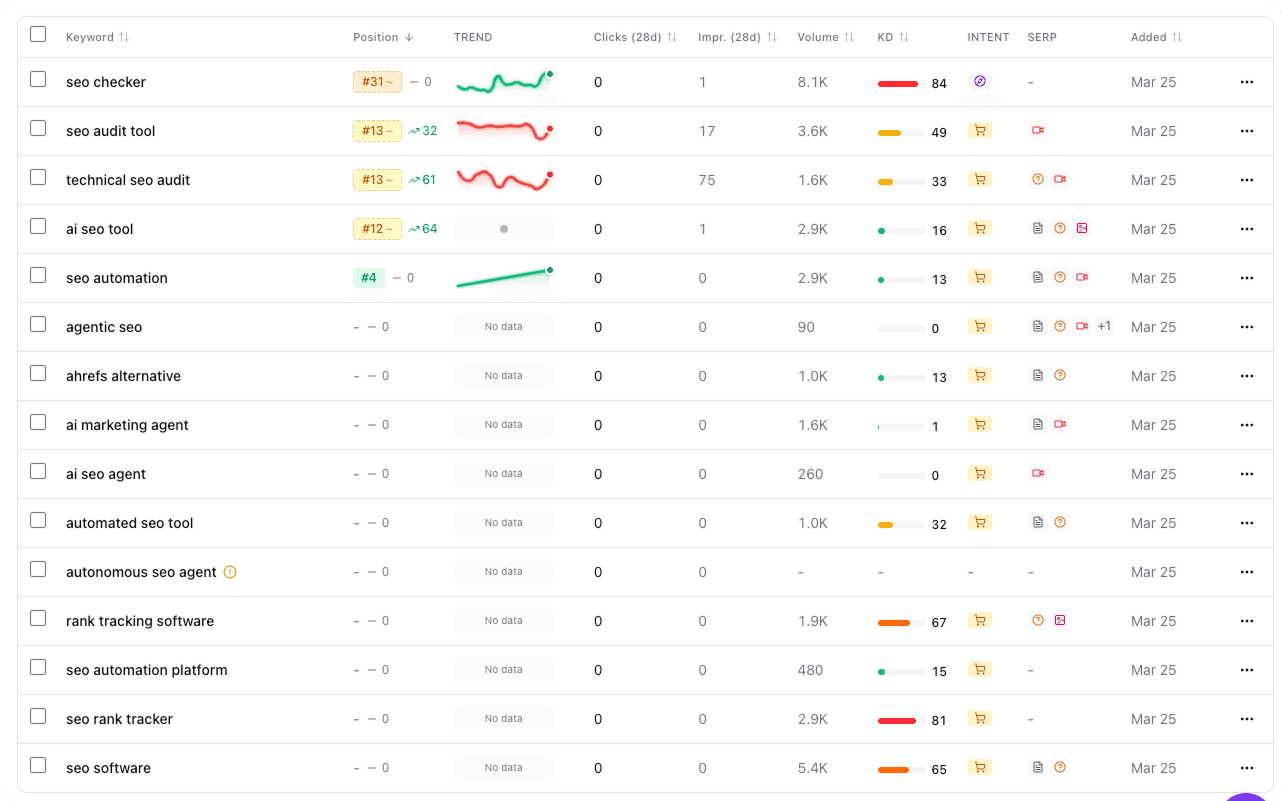Click the featured snippet document icon for "ai seo tool"
Viewport: 1282px width, 801px height.
pos(1037,228)
